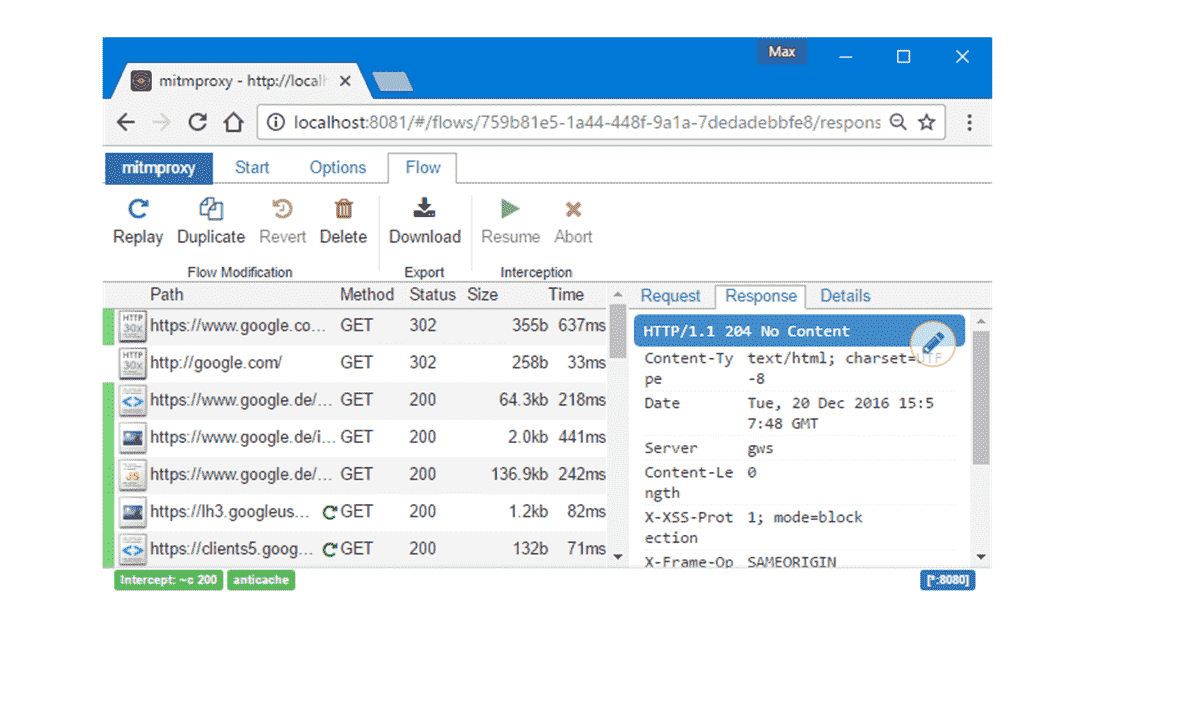Click the zoom magnifier in address bar
Image resolution: width=1200 pixels, height=711 pixels.
tap(898, 122)
